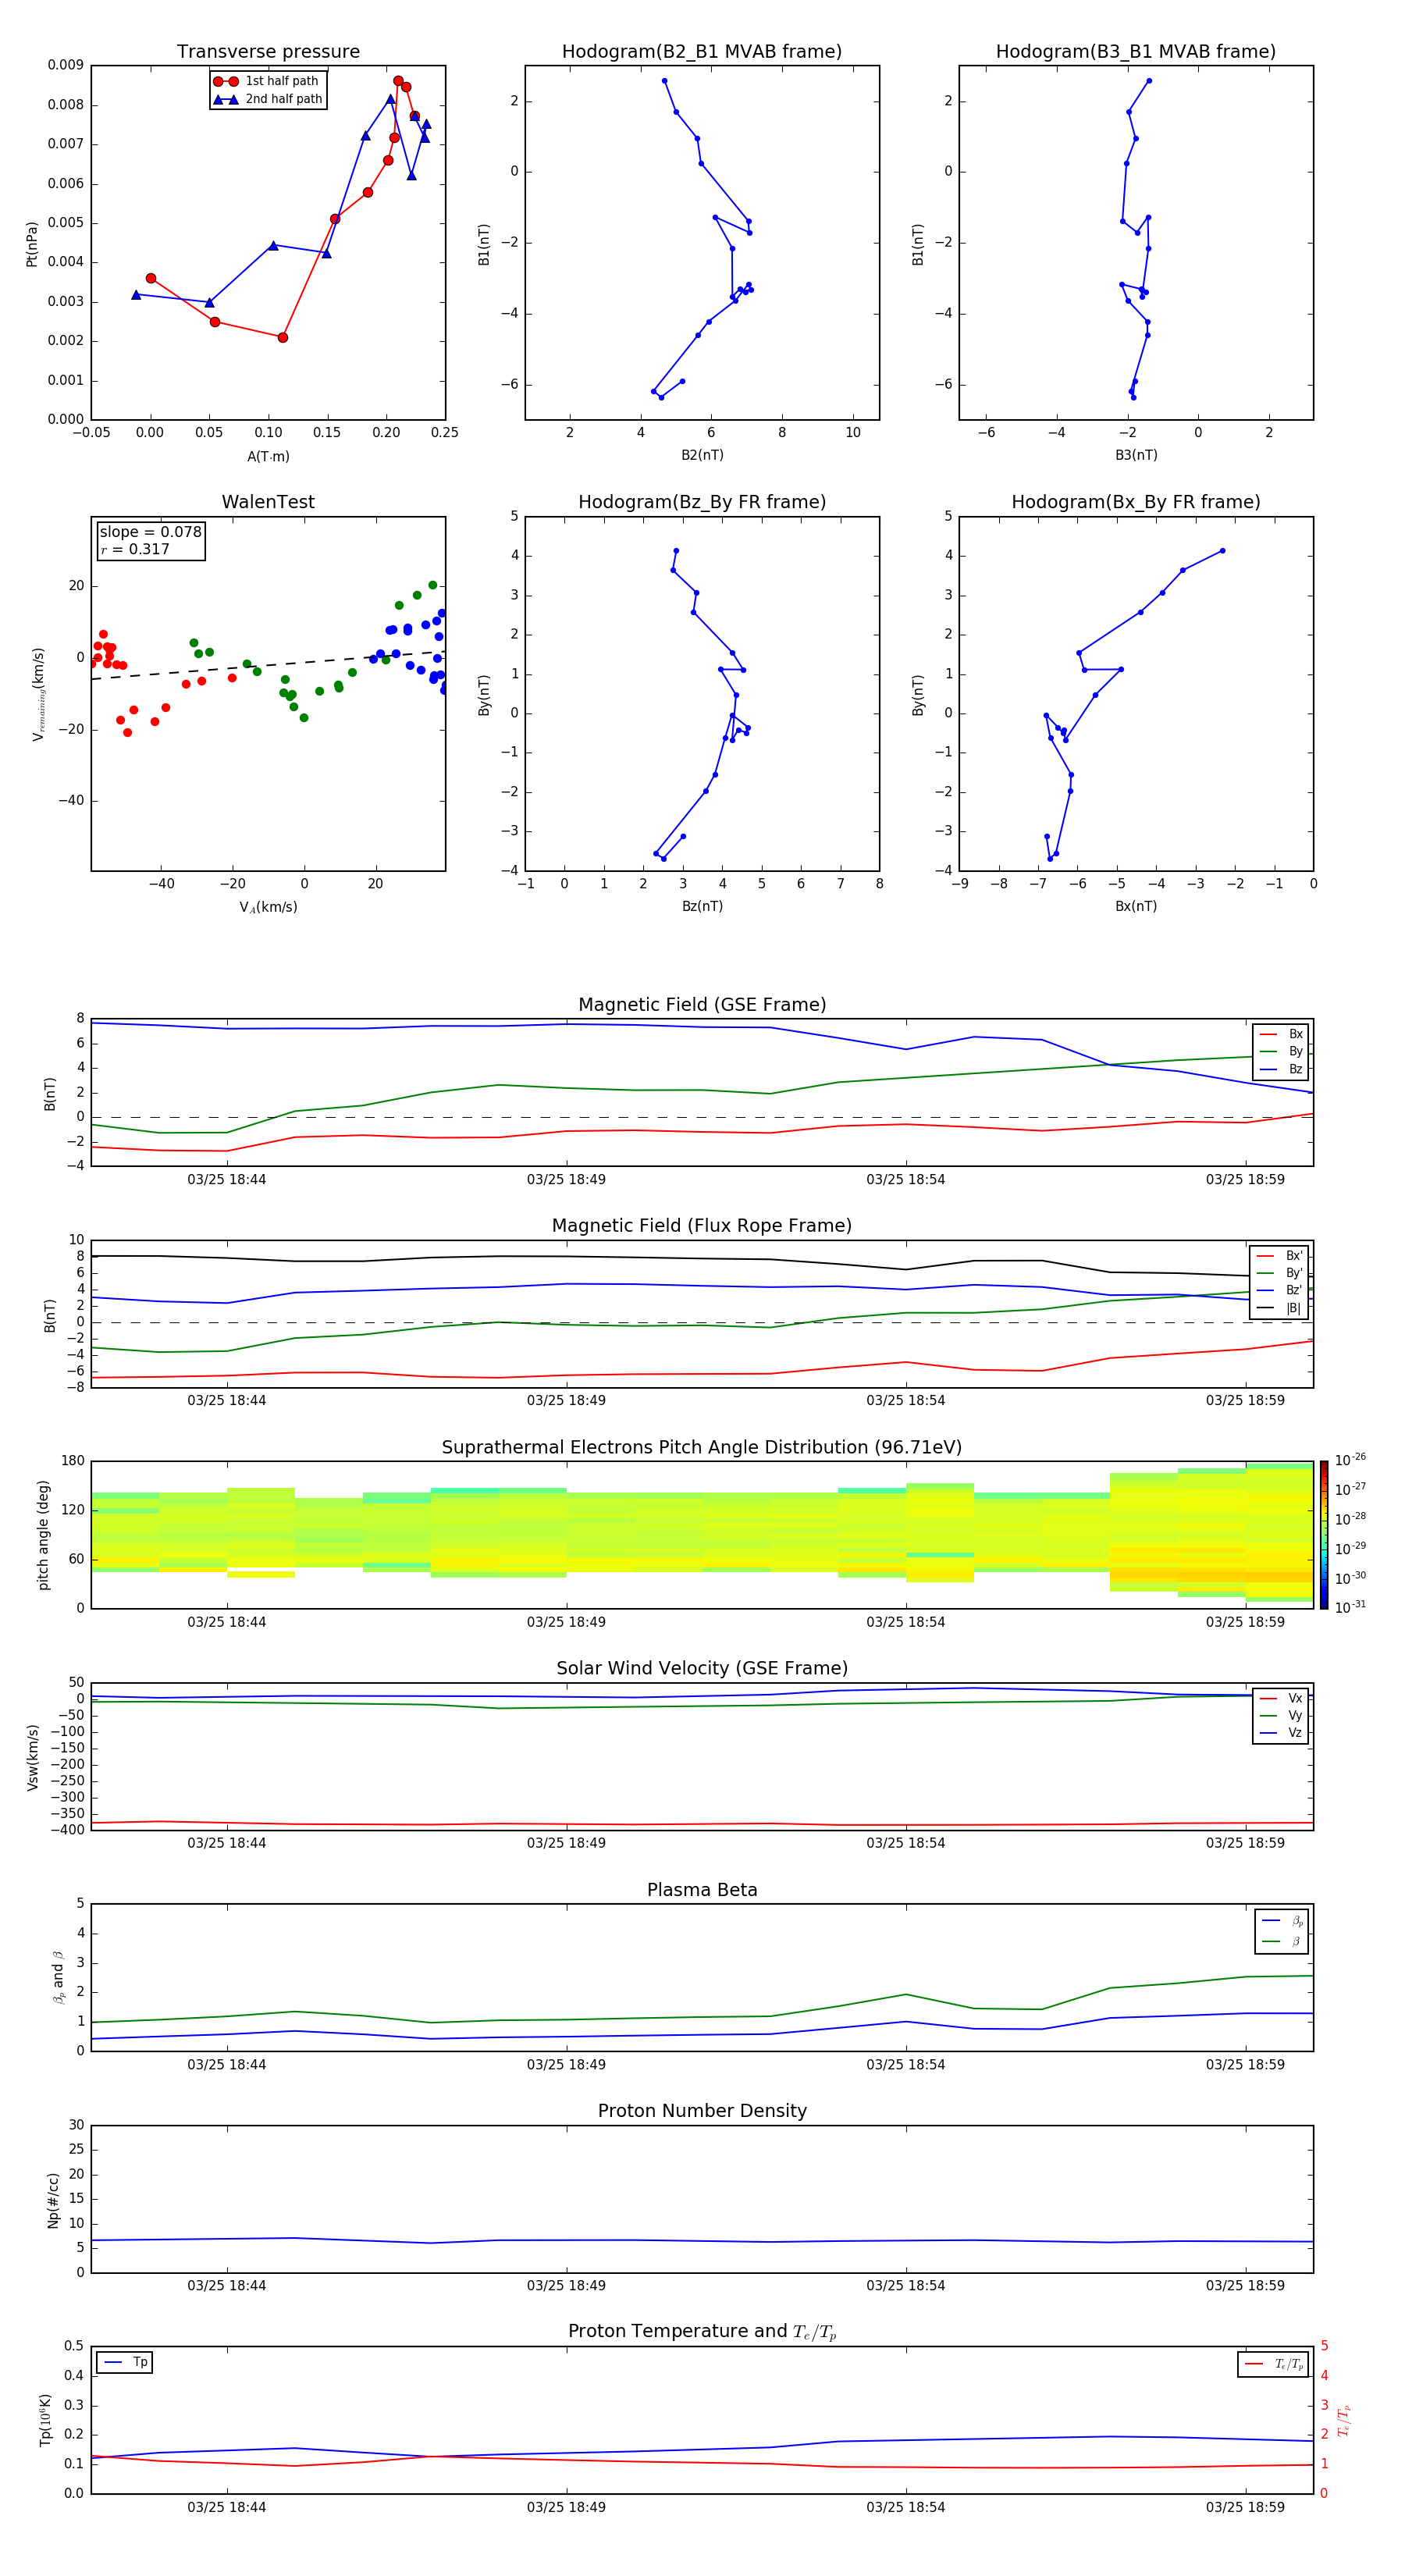
Task: Click the 'B2(nT)' x-axis label
Action: [702, 455]
